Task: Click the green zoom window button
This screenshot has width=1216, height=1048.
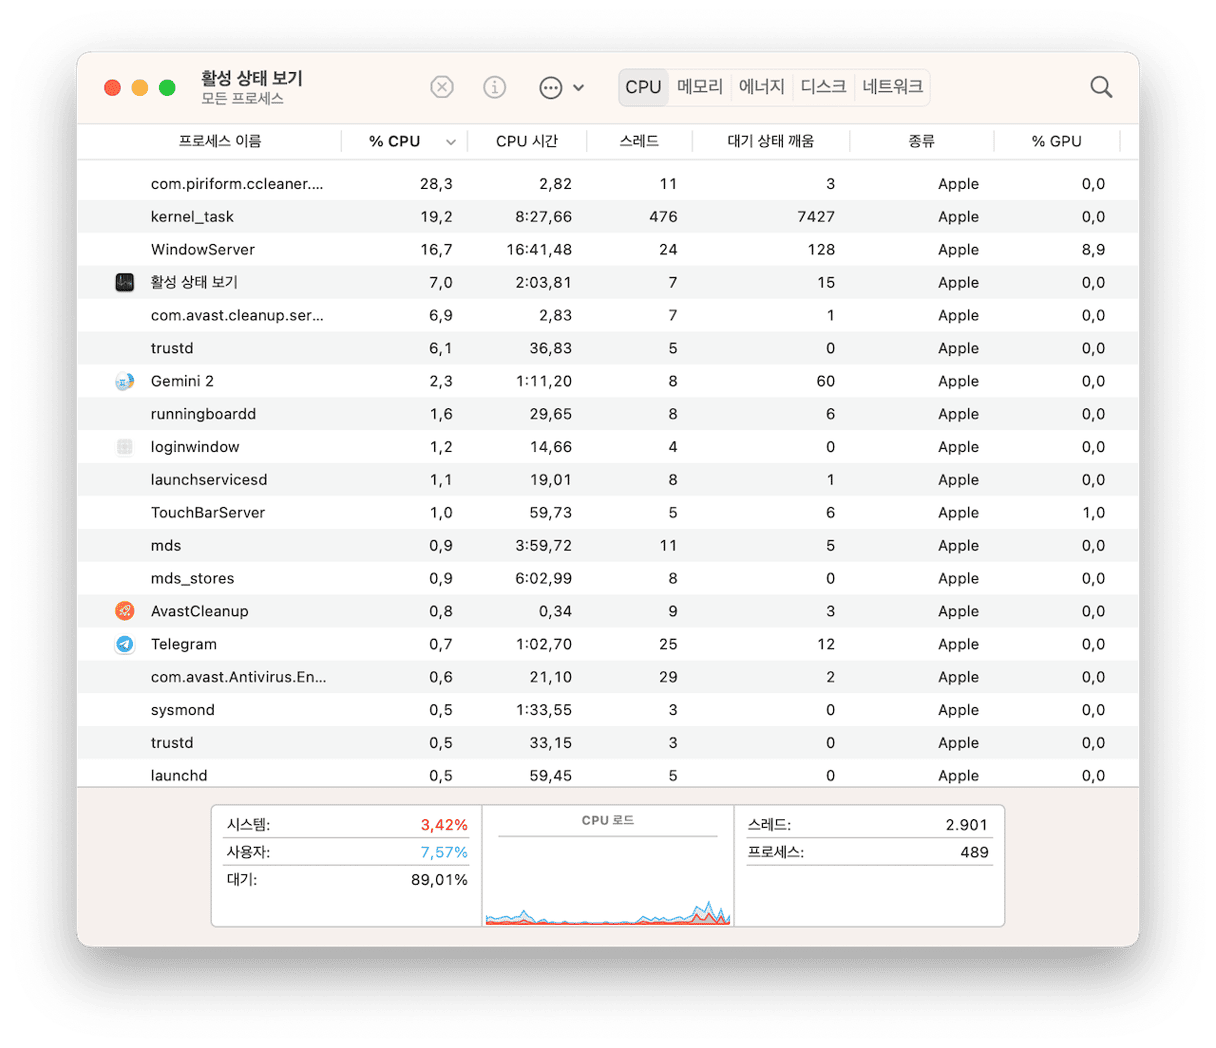Action: [x=167, y=88]
